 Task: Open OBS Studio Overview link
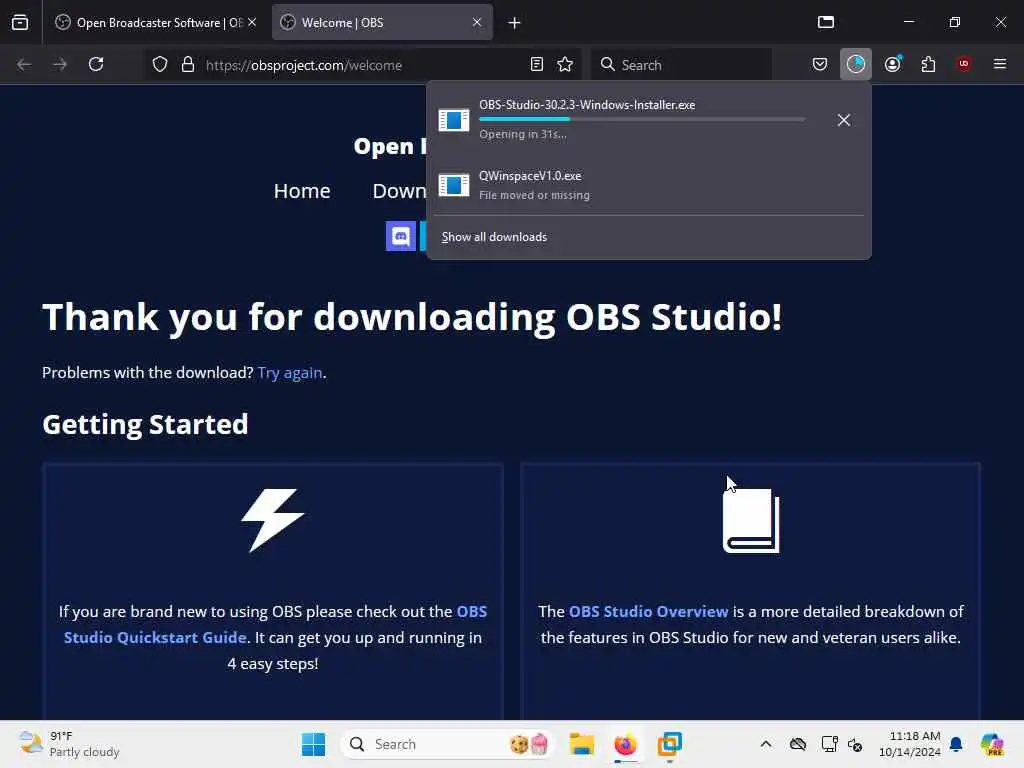coord(648,611)
